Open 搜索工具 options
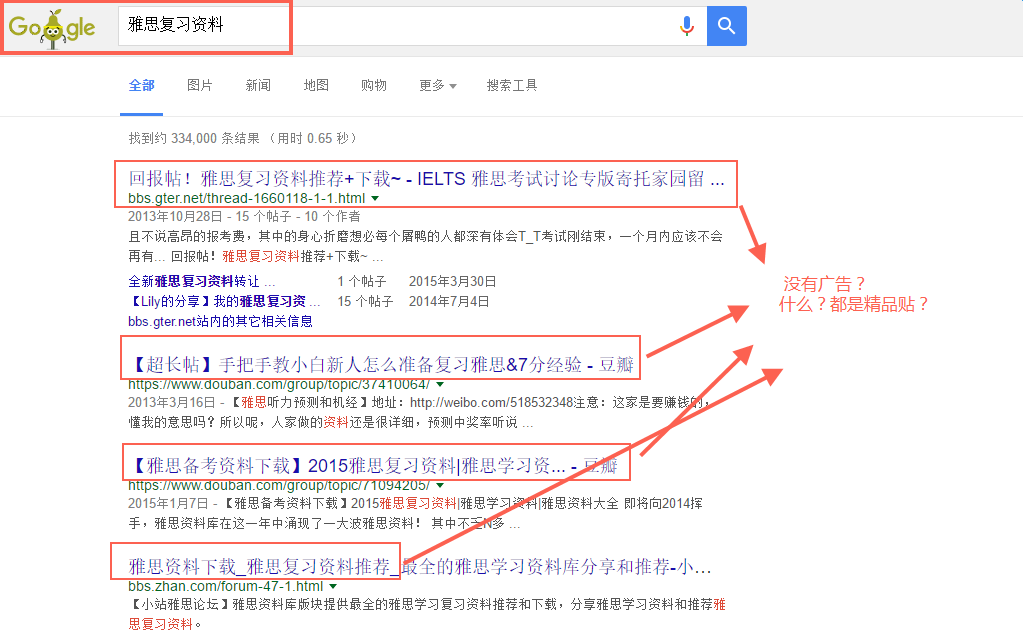This screenshot has height=635, width=1023. coord(512,85)
